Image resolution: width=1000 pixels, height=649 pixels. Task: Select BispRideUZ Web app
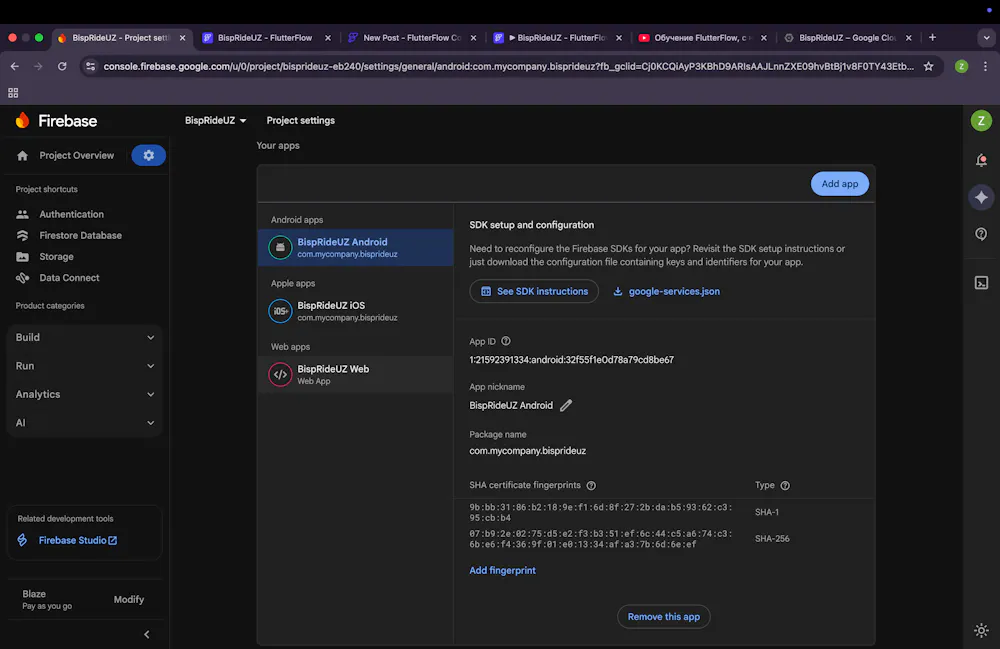(x=355, y=374)
